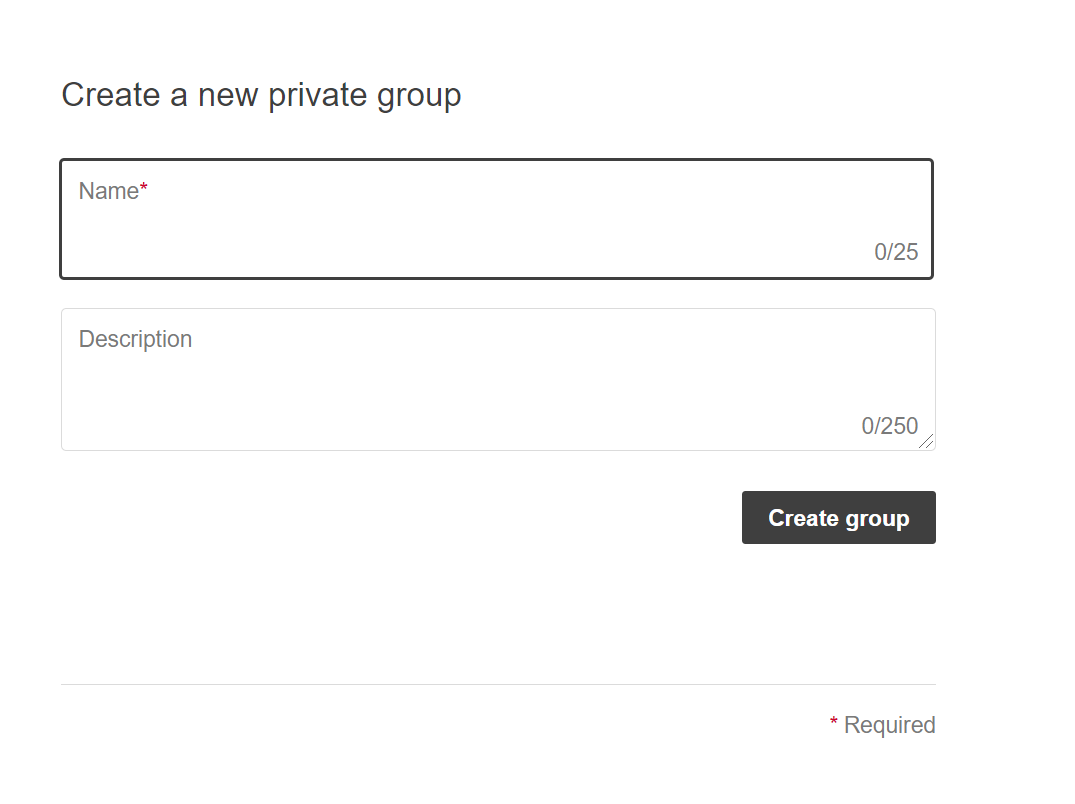Click the red asterisk beside Name

point(144,188)
